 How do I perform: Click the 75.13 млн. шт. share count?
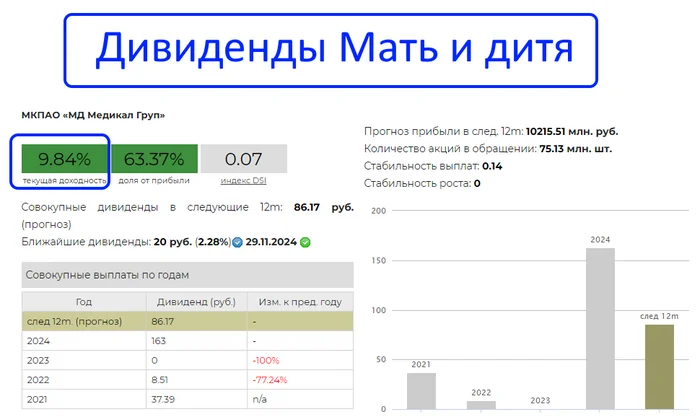[575, 149]
